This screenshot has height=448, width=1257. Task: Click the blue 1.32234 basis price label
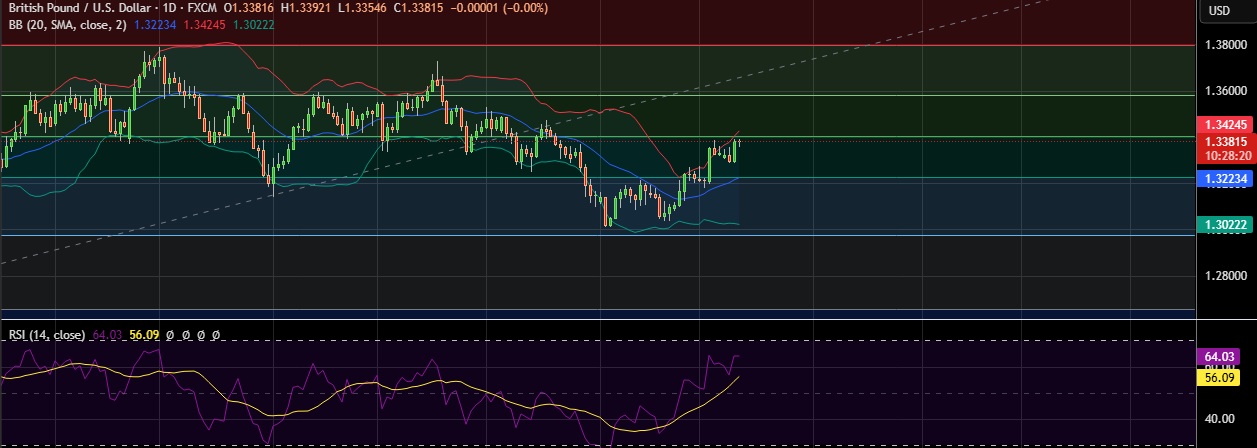[x=1225, y=177]
